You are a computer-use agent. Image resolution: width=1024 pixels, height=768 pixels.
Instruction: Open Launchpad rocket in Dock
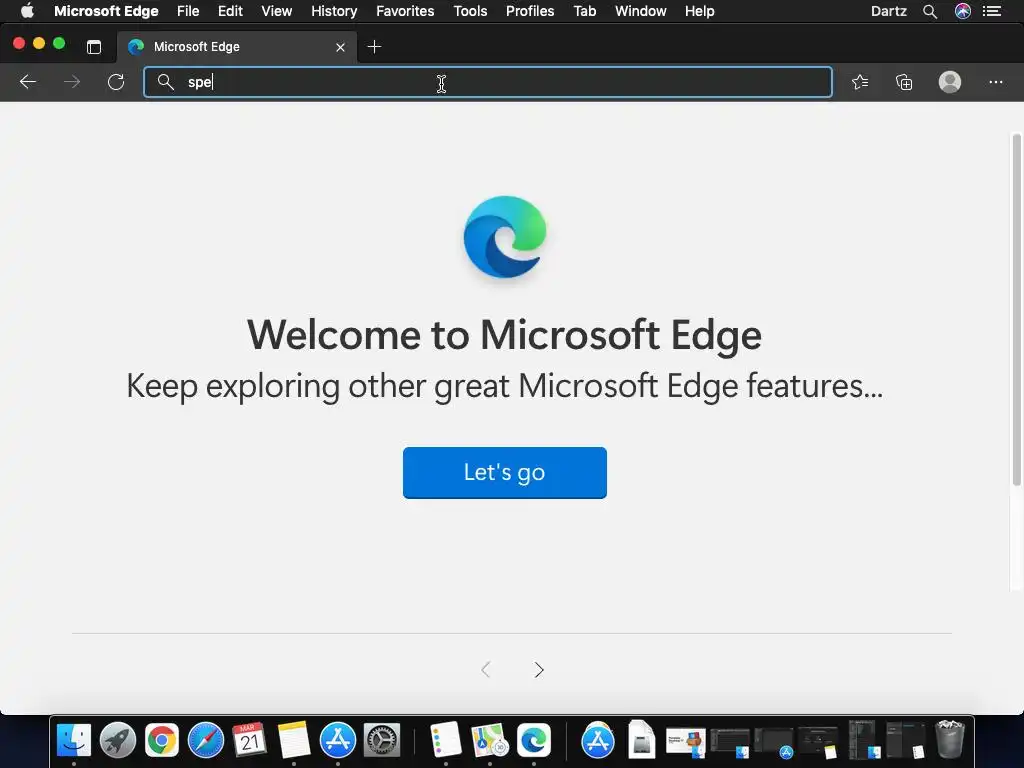tap(118, 740)
